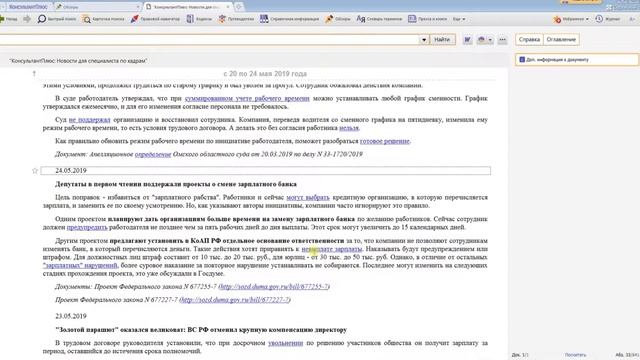This screenshot has width=640, height=360.
Task: Close the Новости для специалиста tab
Action: [x=228, y=7]
